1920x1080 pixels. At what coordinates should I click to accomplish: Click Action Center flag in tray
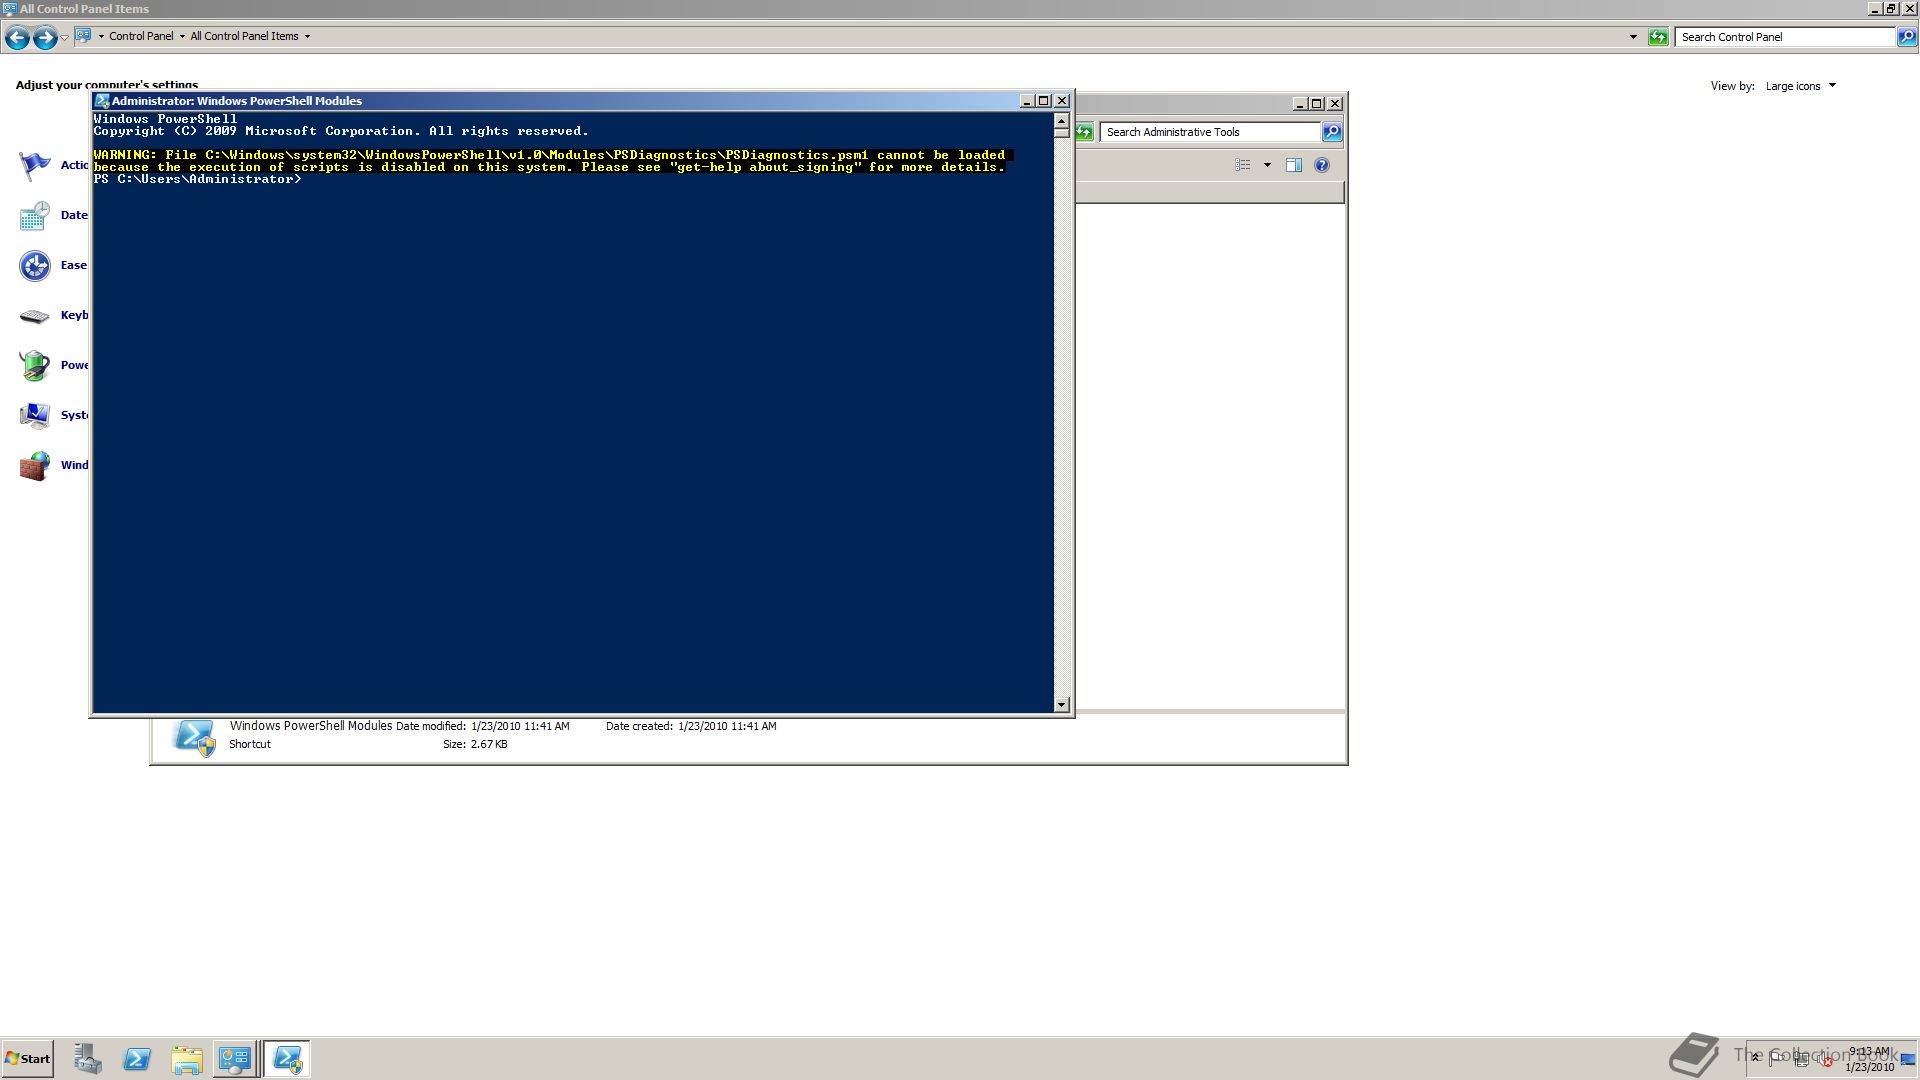pyautogui.click(x=1779, y=1059)
